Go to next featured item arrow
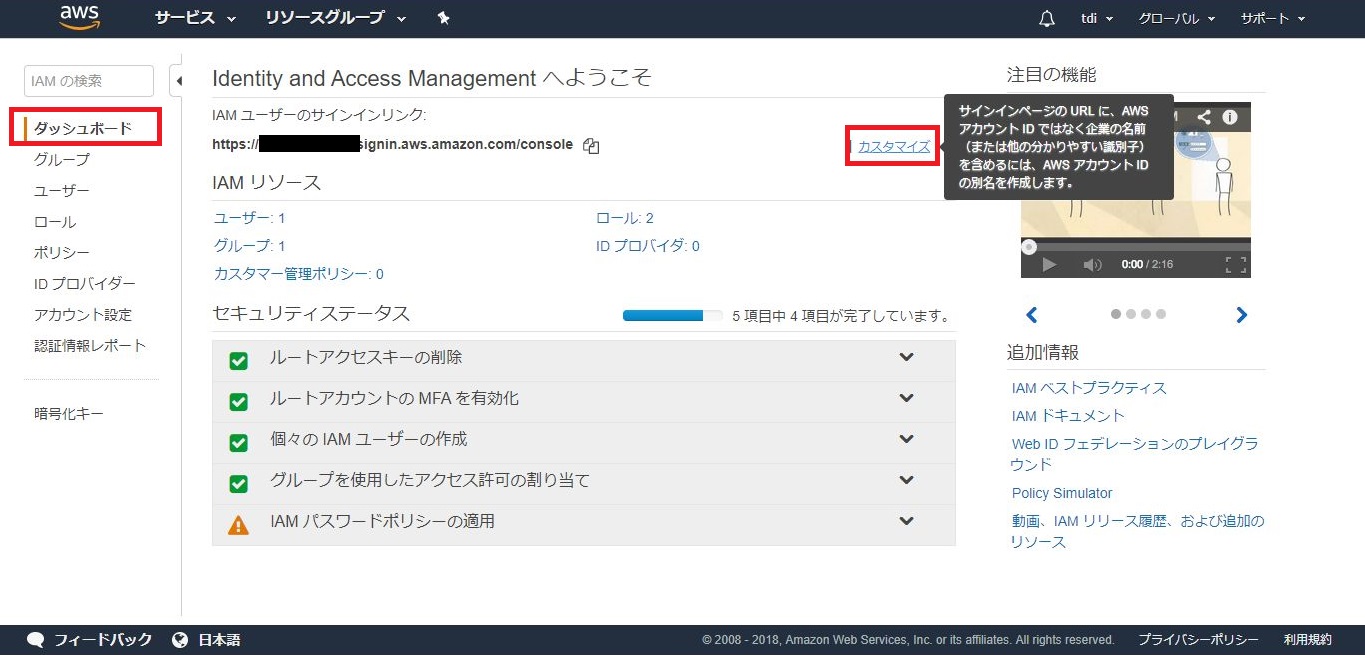1365x655 pixels. point(1241,315)
